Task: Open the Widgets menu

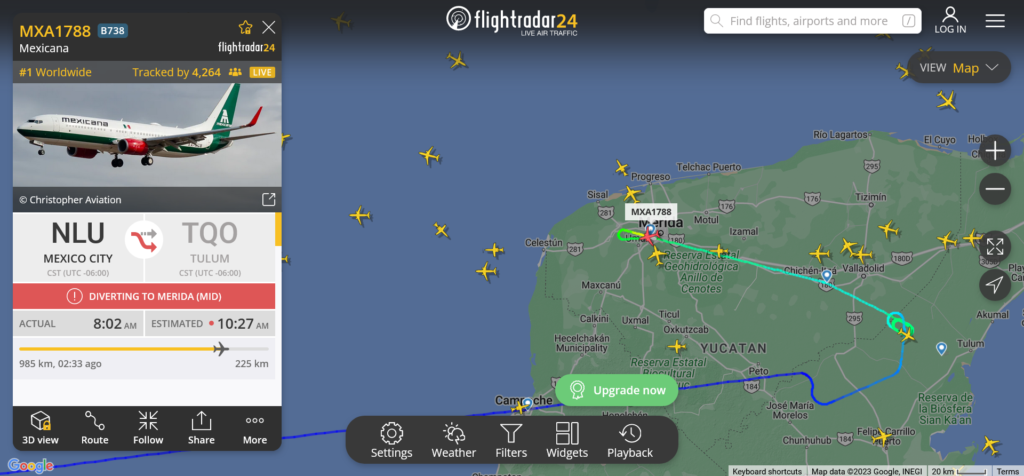Action: point(567,440)
